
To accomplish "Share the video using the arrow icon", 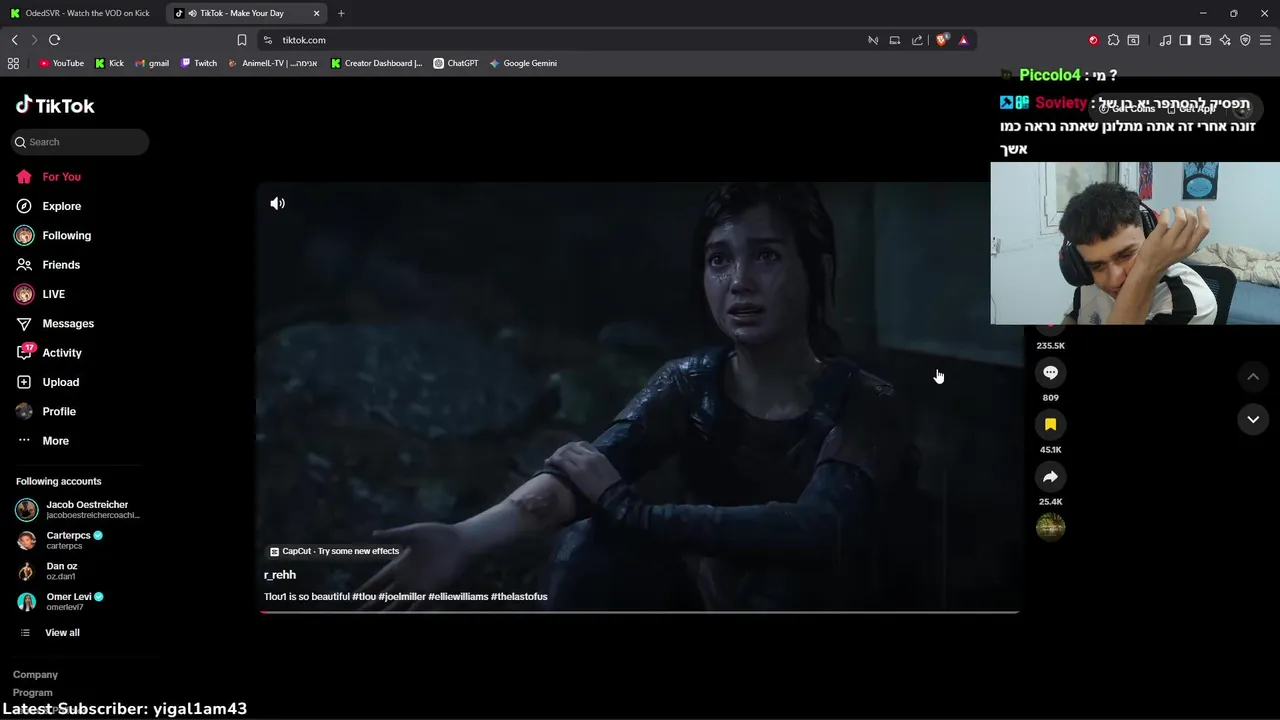I will pos(1050,477).
